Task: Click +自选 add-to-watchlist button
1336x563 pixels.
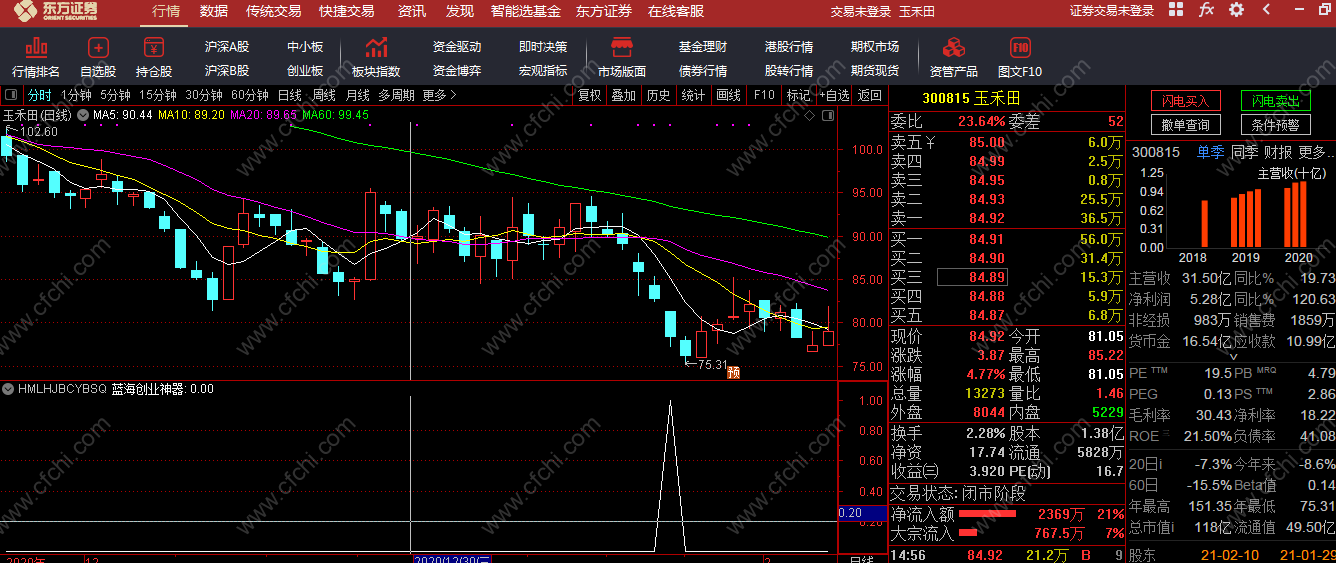Action: click(x=834, y=95)
